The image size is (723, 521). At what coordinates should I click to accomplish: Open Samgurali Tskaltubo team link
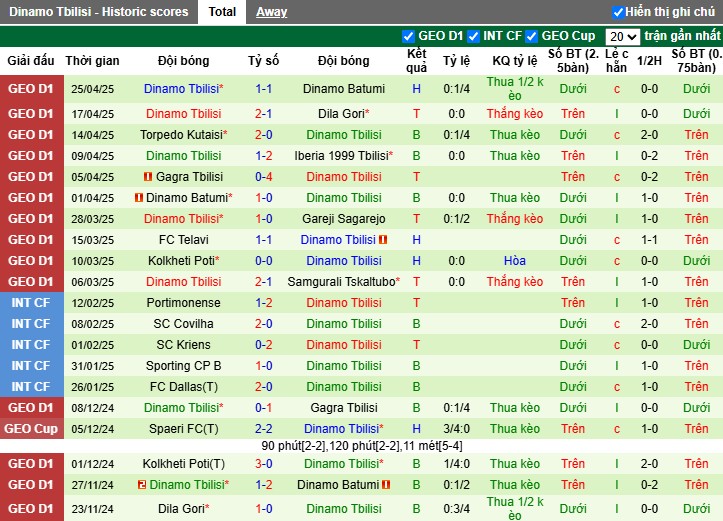(344, 282)
